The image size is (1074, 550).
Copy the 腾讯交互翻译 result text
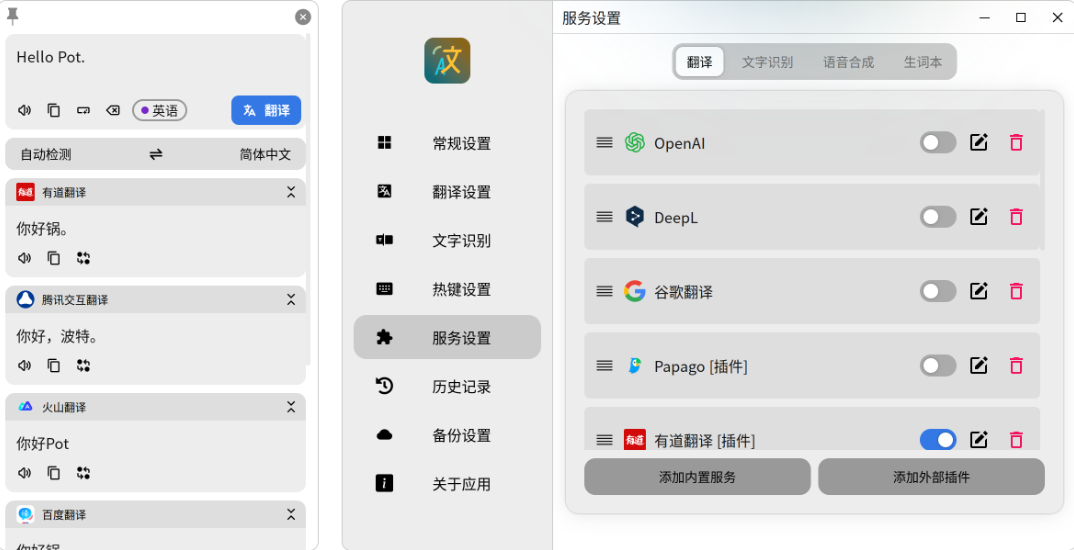54,366
